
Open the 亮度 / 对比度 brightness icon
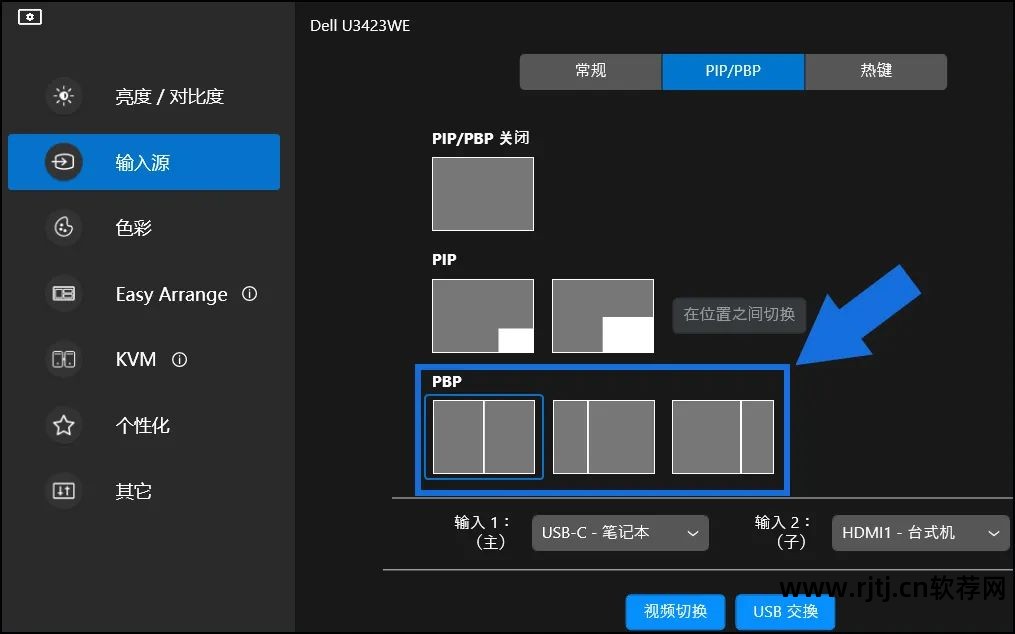(64, 97)
